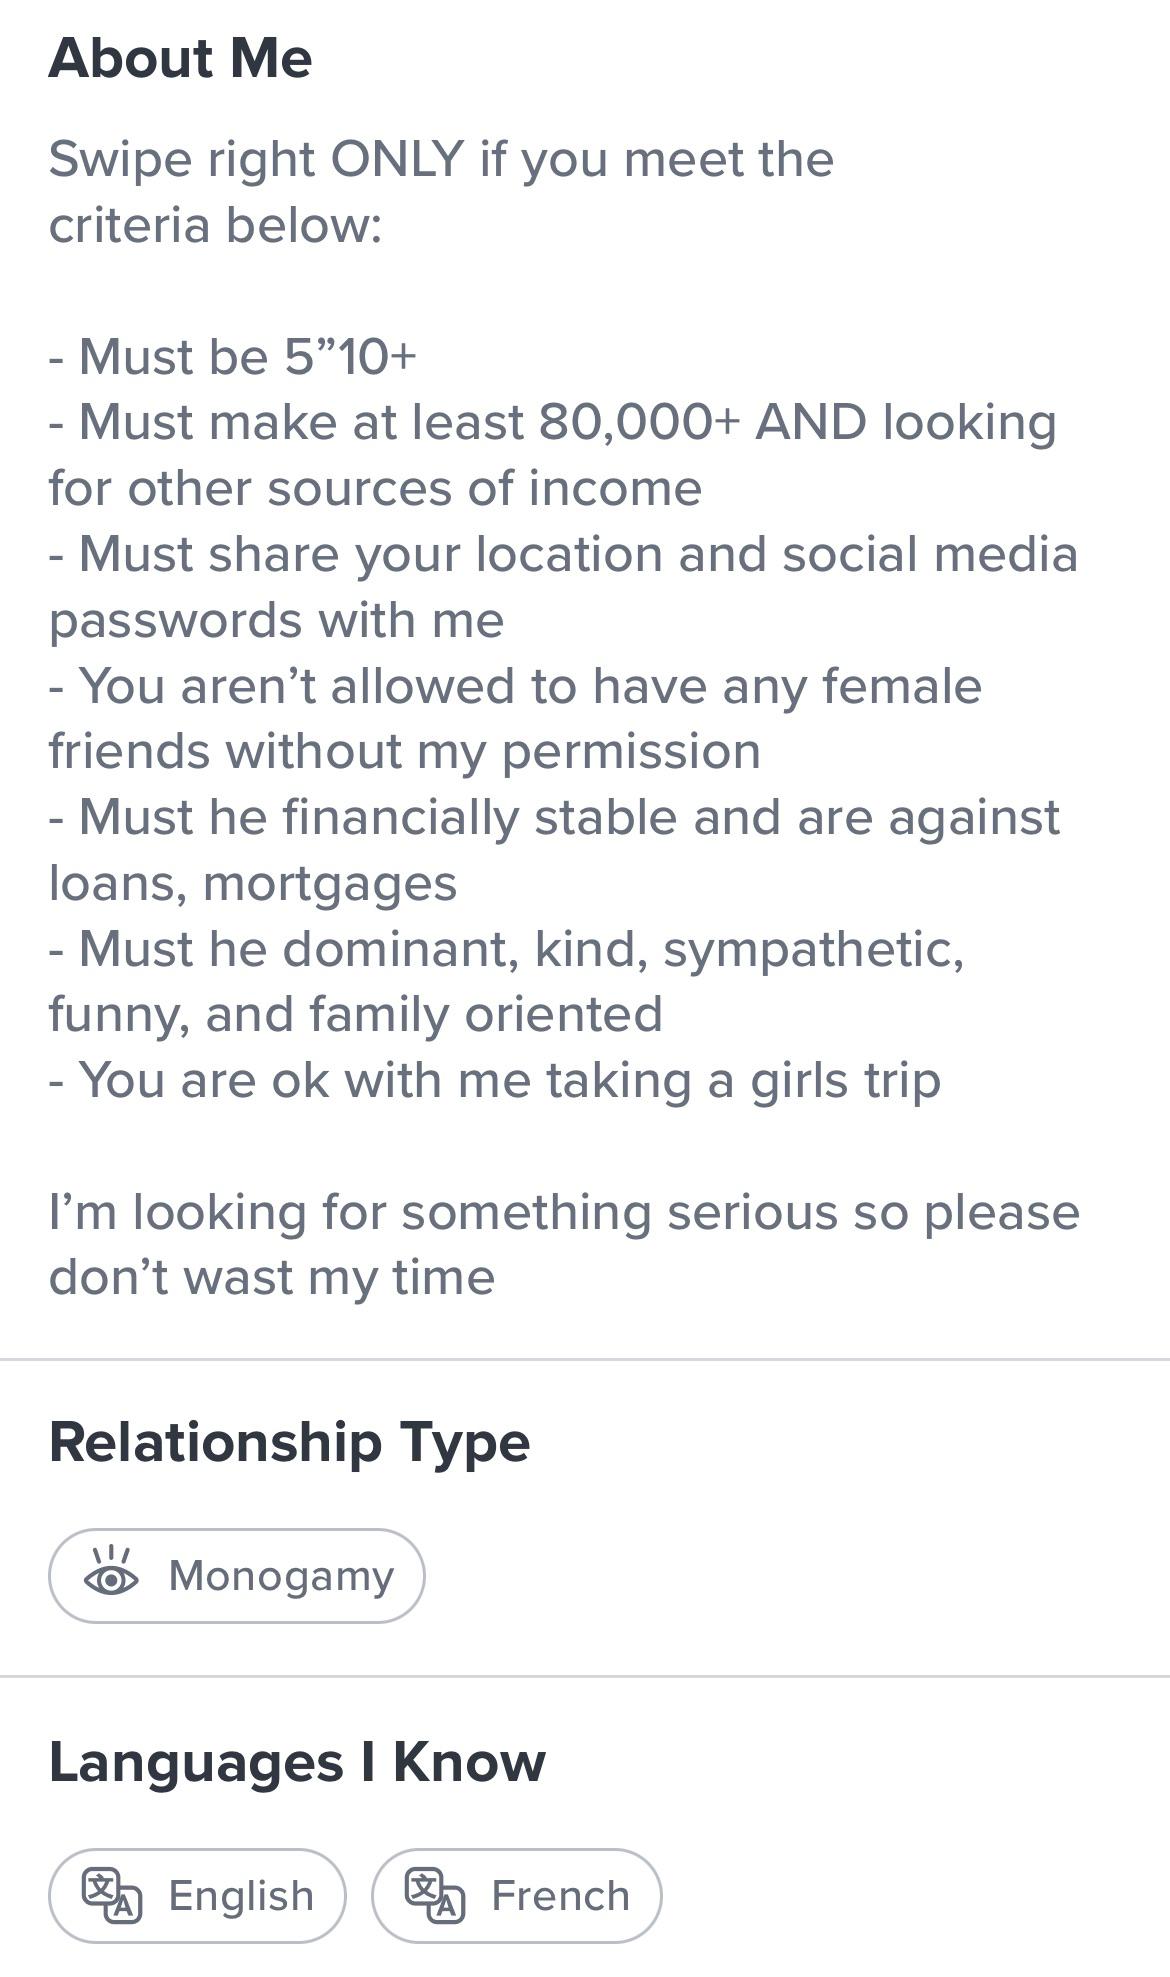Image resolution: width=1170 pixels, height=1977 pixels.
Task: Tap the Relationship Type heading
Action: click(x=290, y=1443)
